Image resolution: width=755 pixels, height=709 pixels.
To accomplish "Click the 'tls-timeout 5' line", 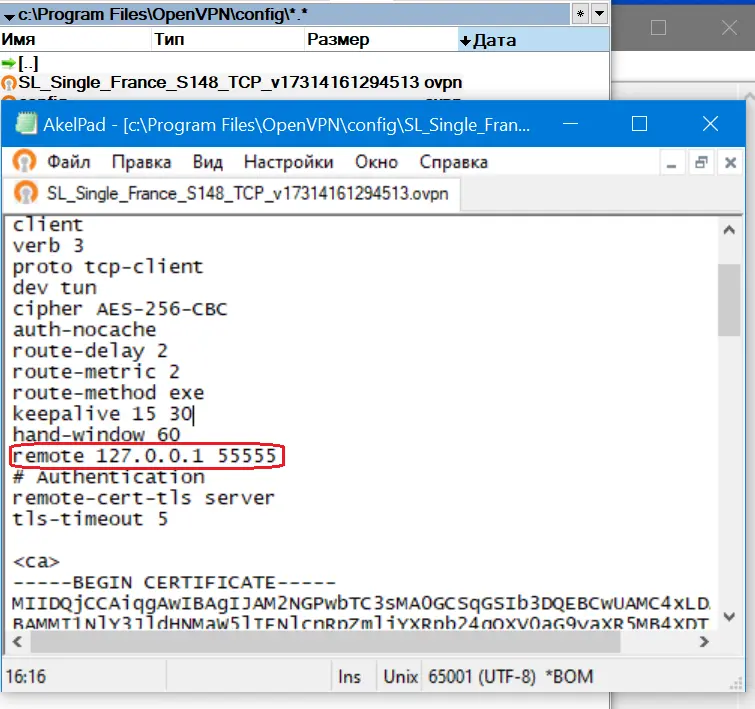I will 90,519.
